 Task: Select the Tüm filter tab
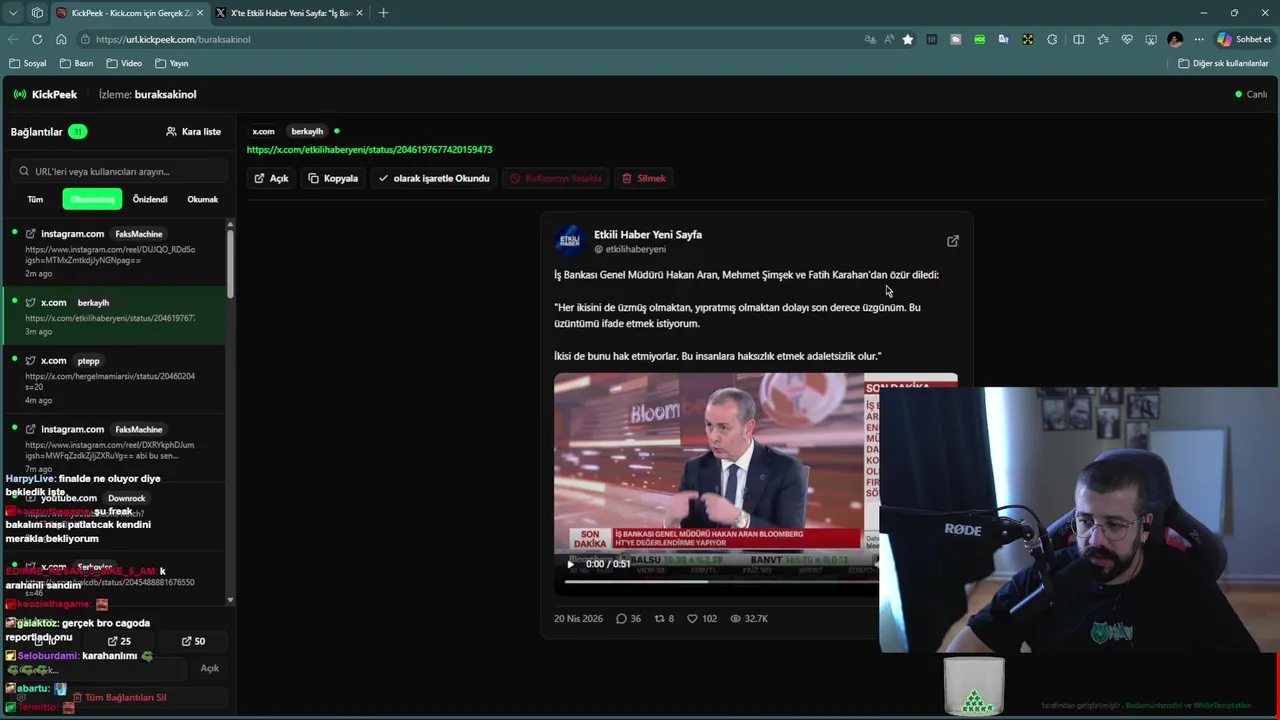pyautogui.click(x=35, y=199)
